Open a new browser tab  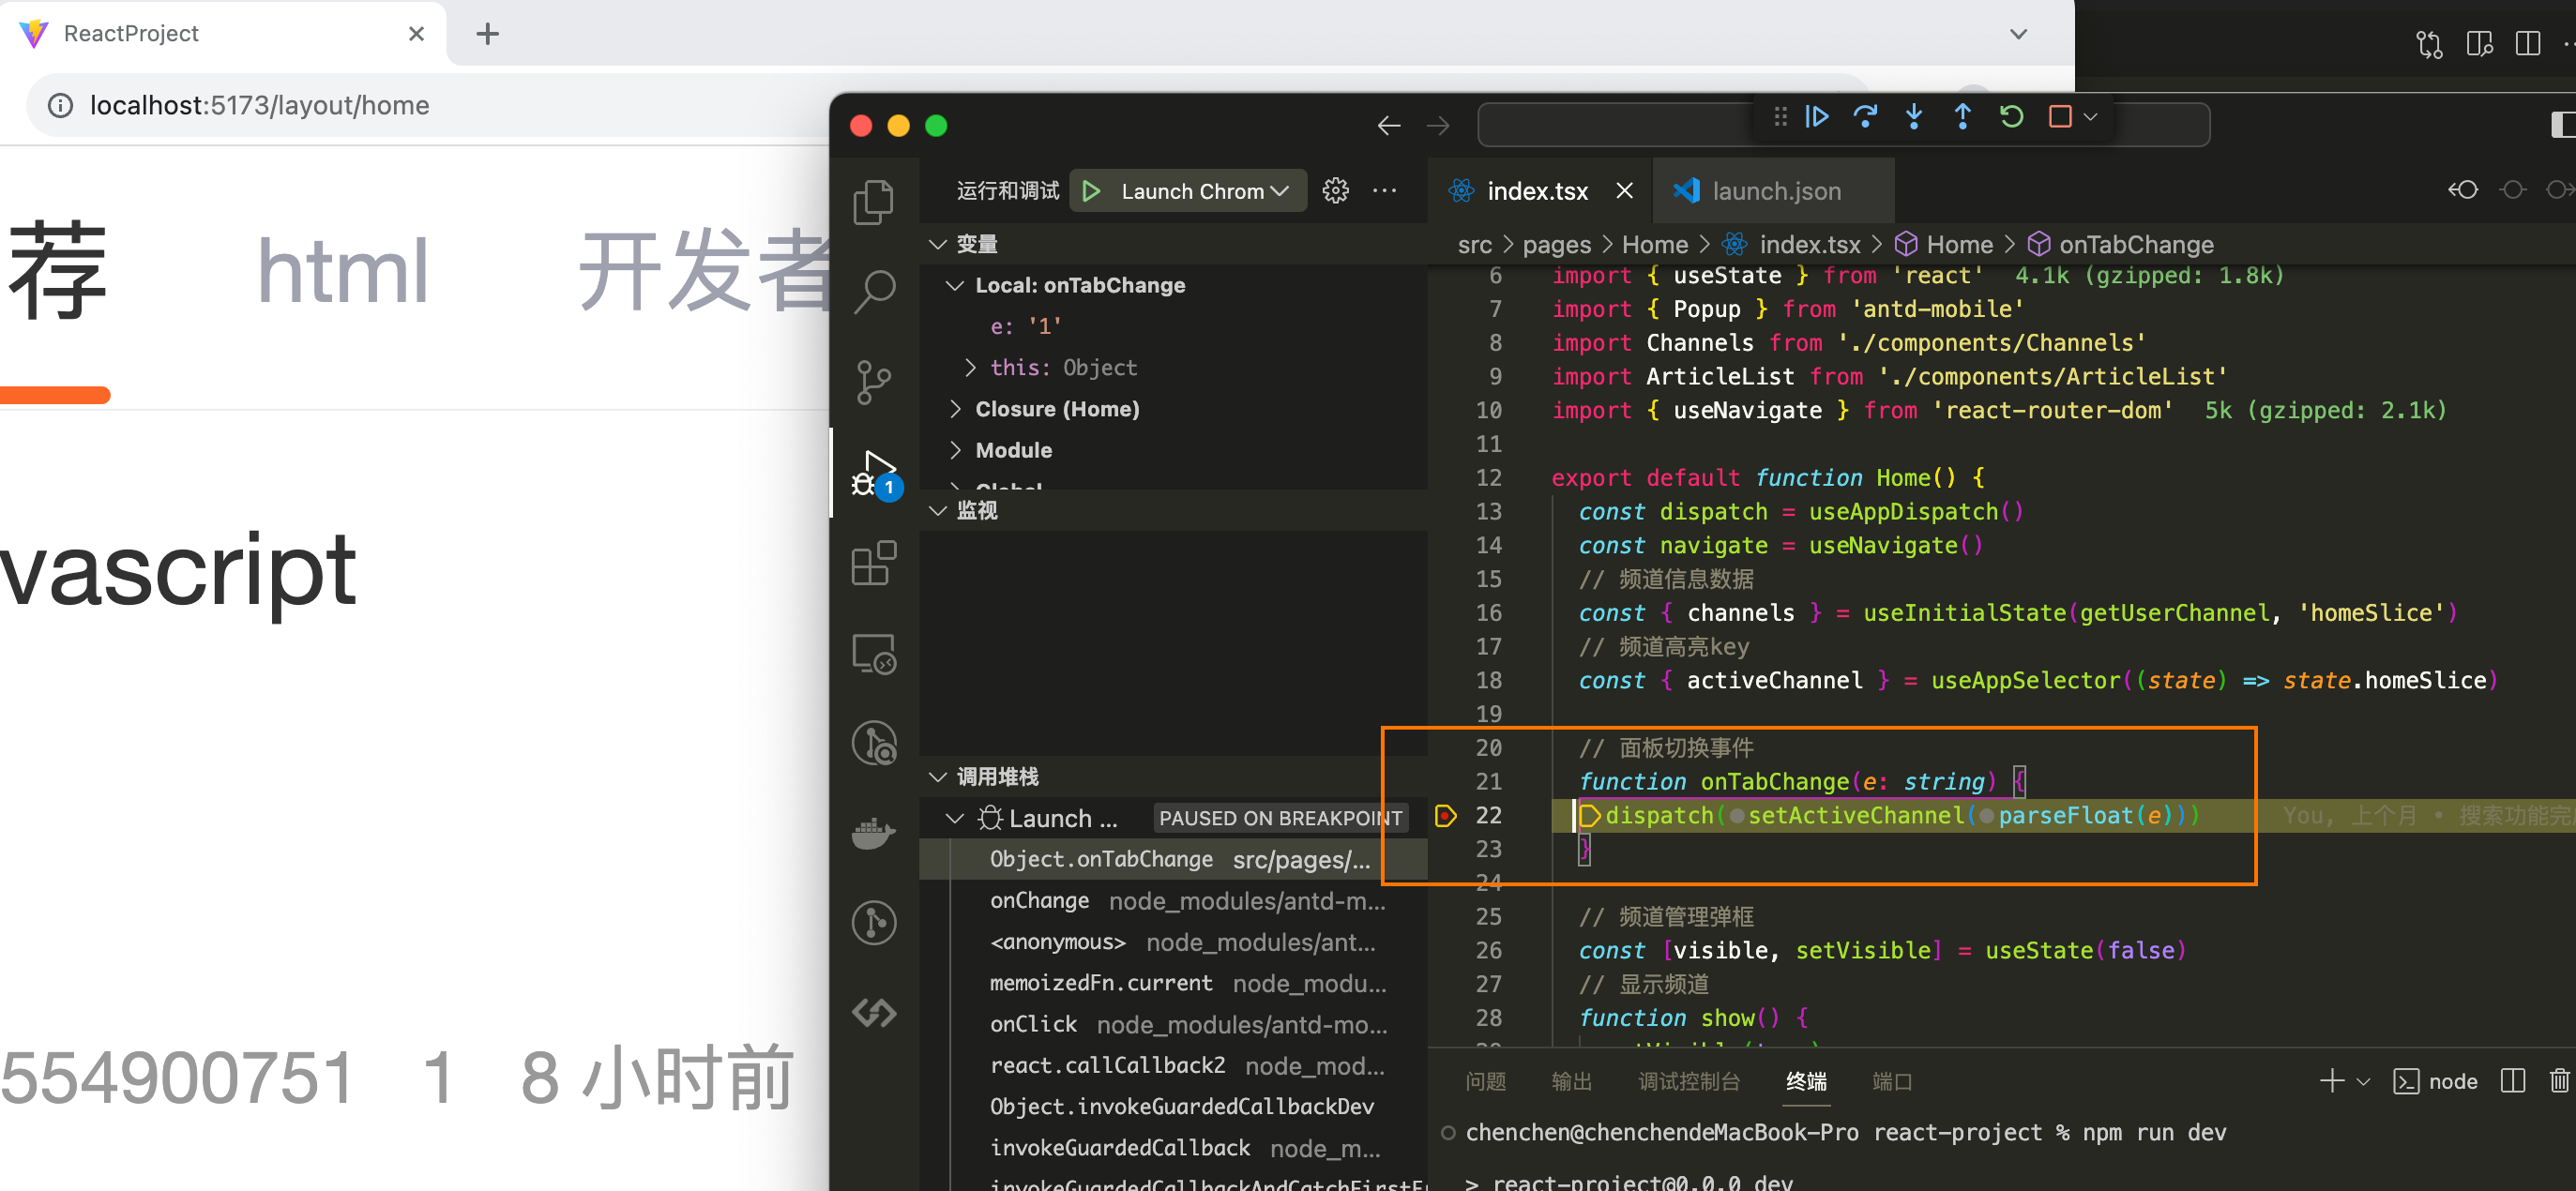click(x=488, y=34)
